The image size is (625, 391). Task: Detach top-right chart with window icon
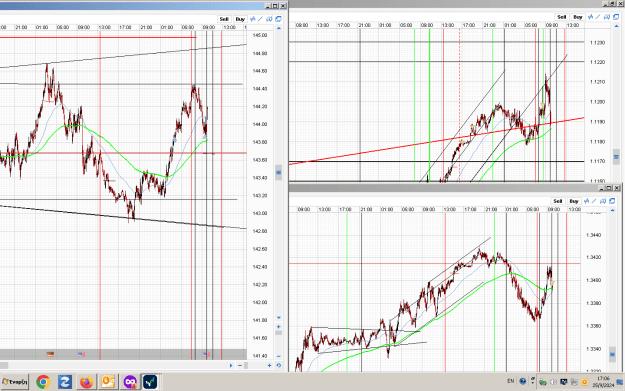(616, 17)
